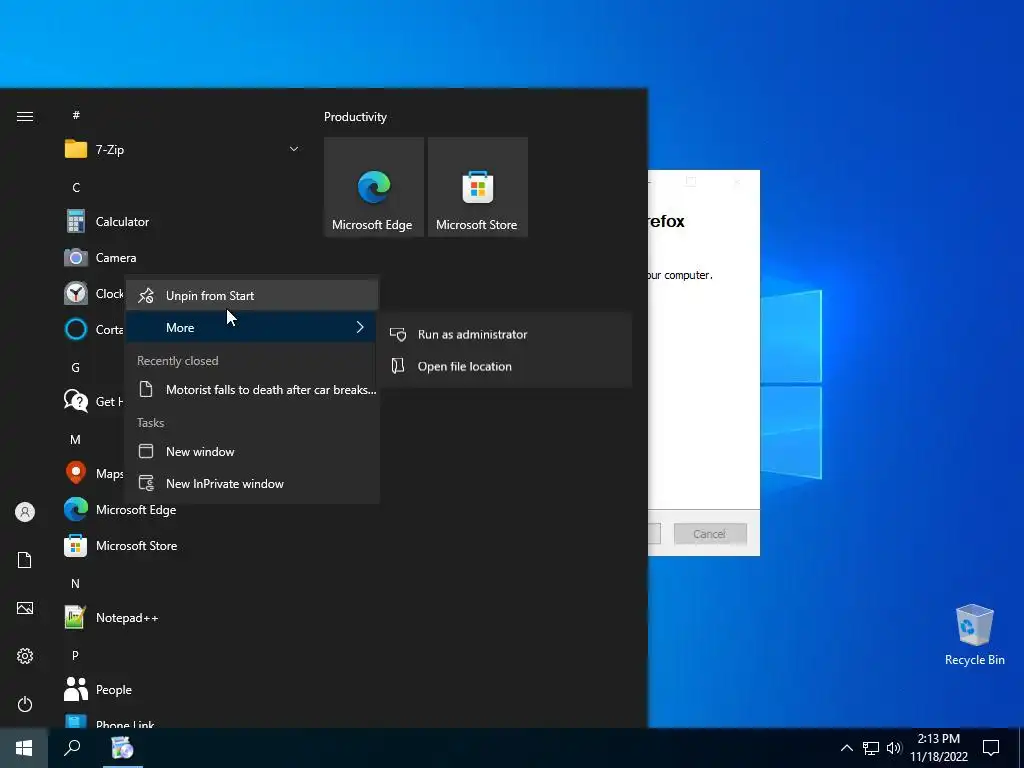1024x768 pixels.
Task: Click the 'C' letter header
Action: coord(76,187)
